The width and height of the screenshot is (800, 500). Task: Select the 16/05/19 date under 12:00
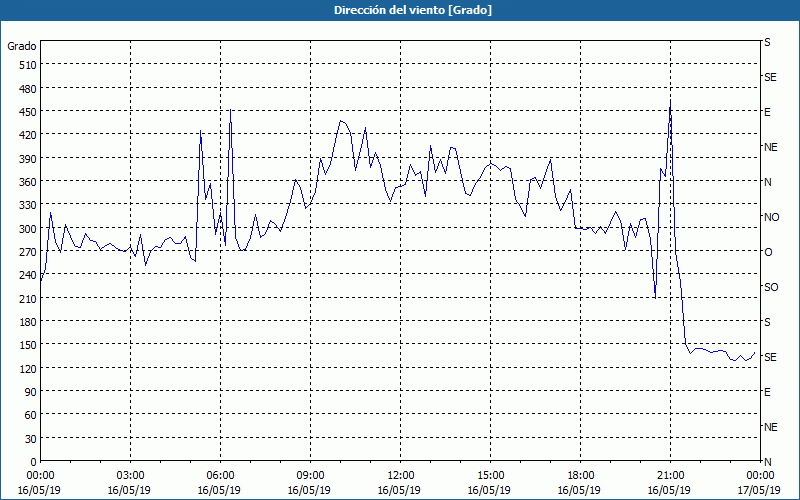(x=399, y=490)
